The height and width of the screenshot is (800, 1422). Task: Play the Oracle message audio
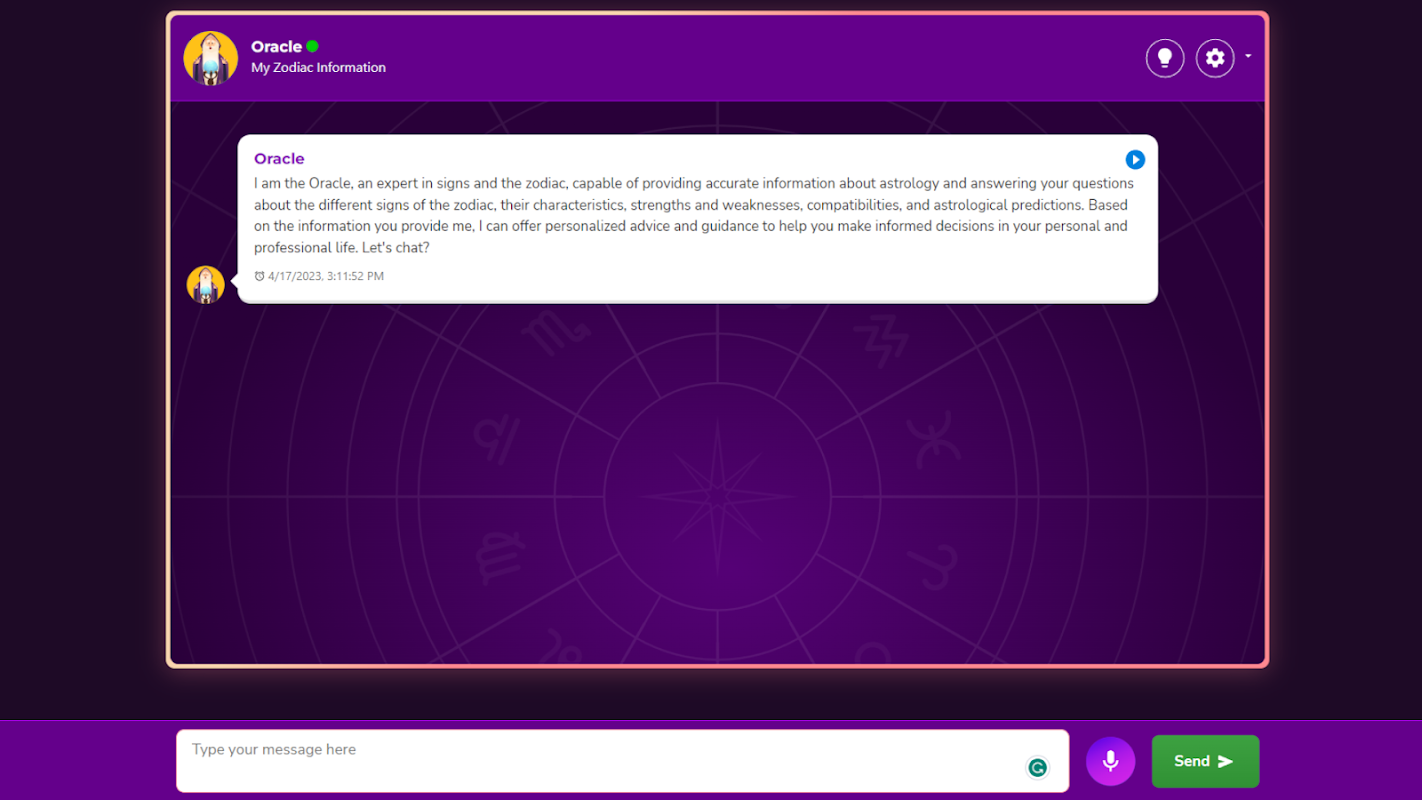1135,160
